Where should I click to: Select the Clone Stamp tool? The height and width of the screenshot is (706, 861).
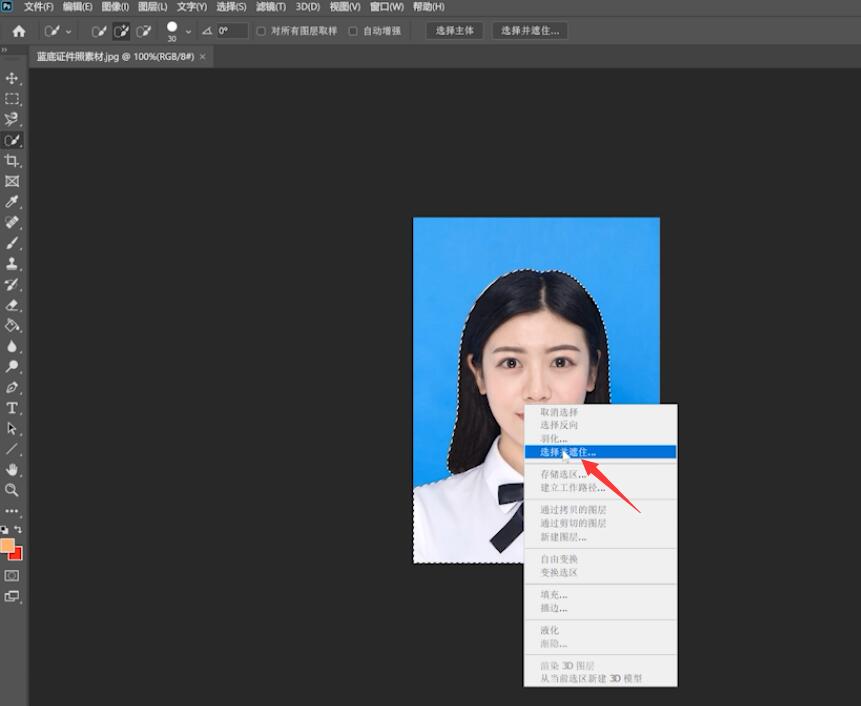12,264
